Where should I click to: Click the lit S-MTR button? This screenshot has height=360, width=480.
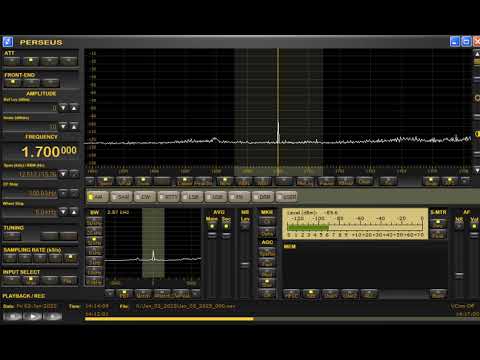click(438, 222)
